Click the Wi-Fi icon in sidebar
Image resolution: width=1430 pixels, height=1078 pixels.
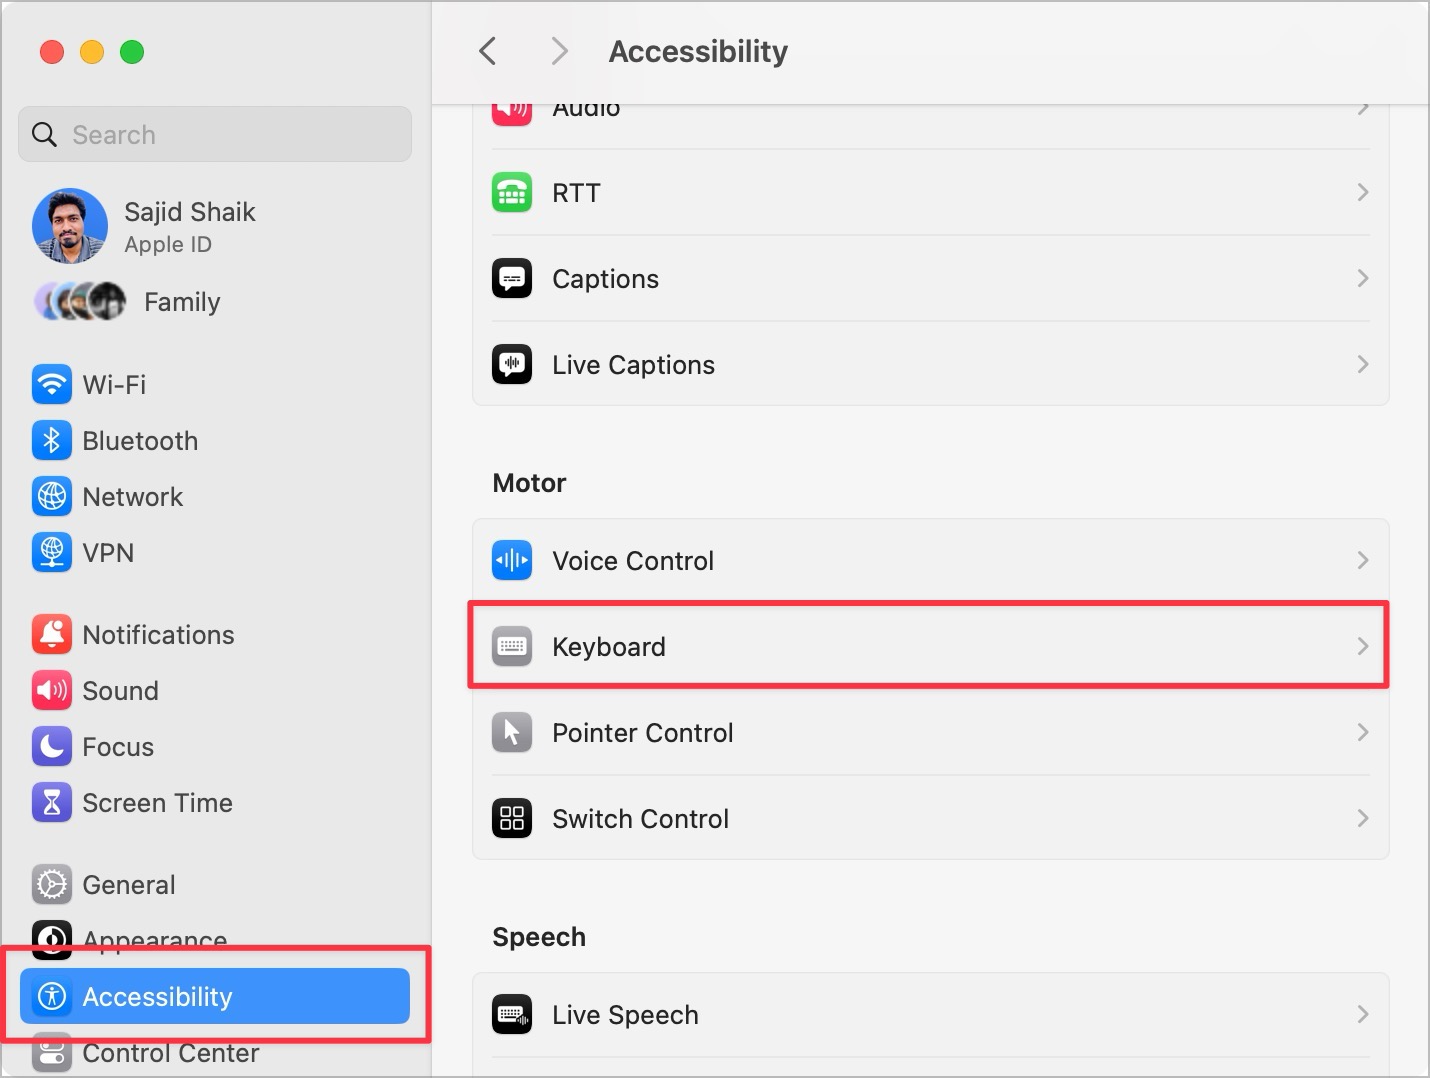(51, 385)
